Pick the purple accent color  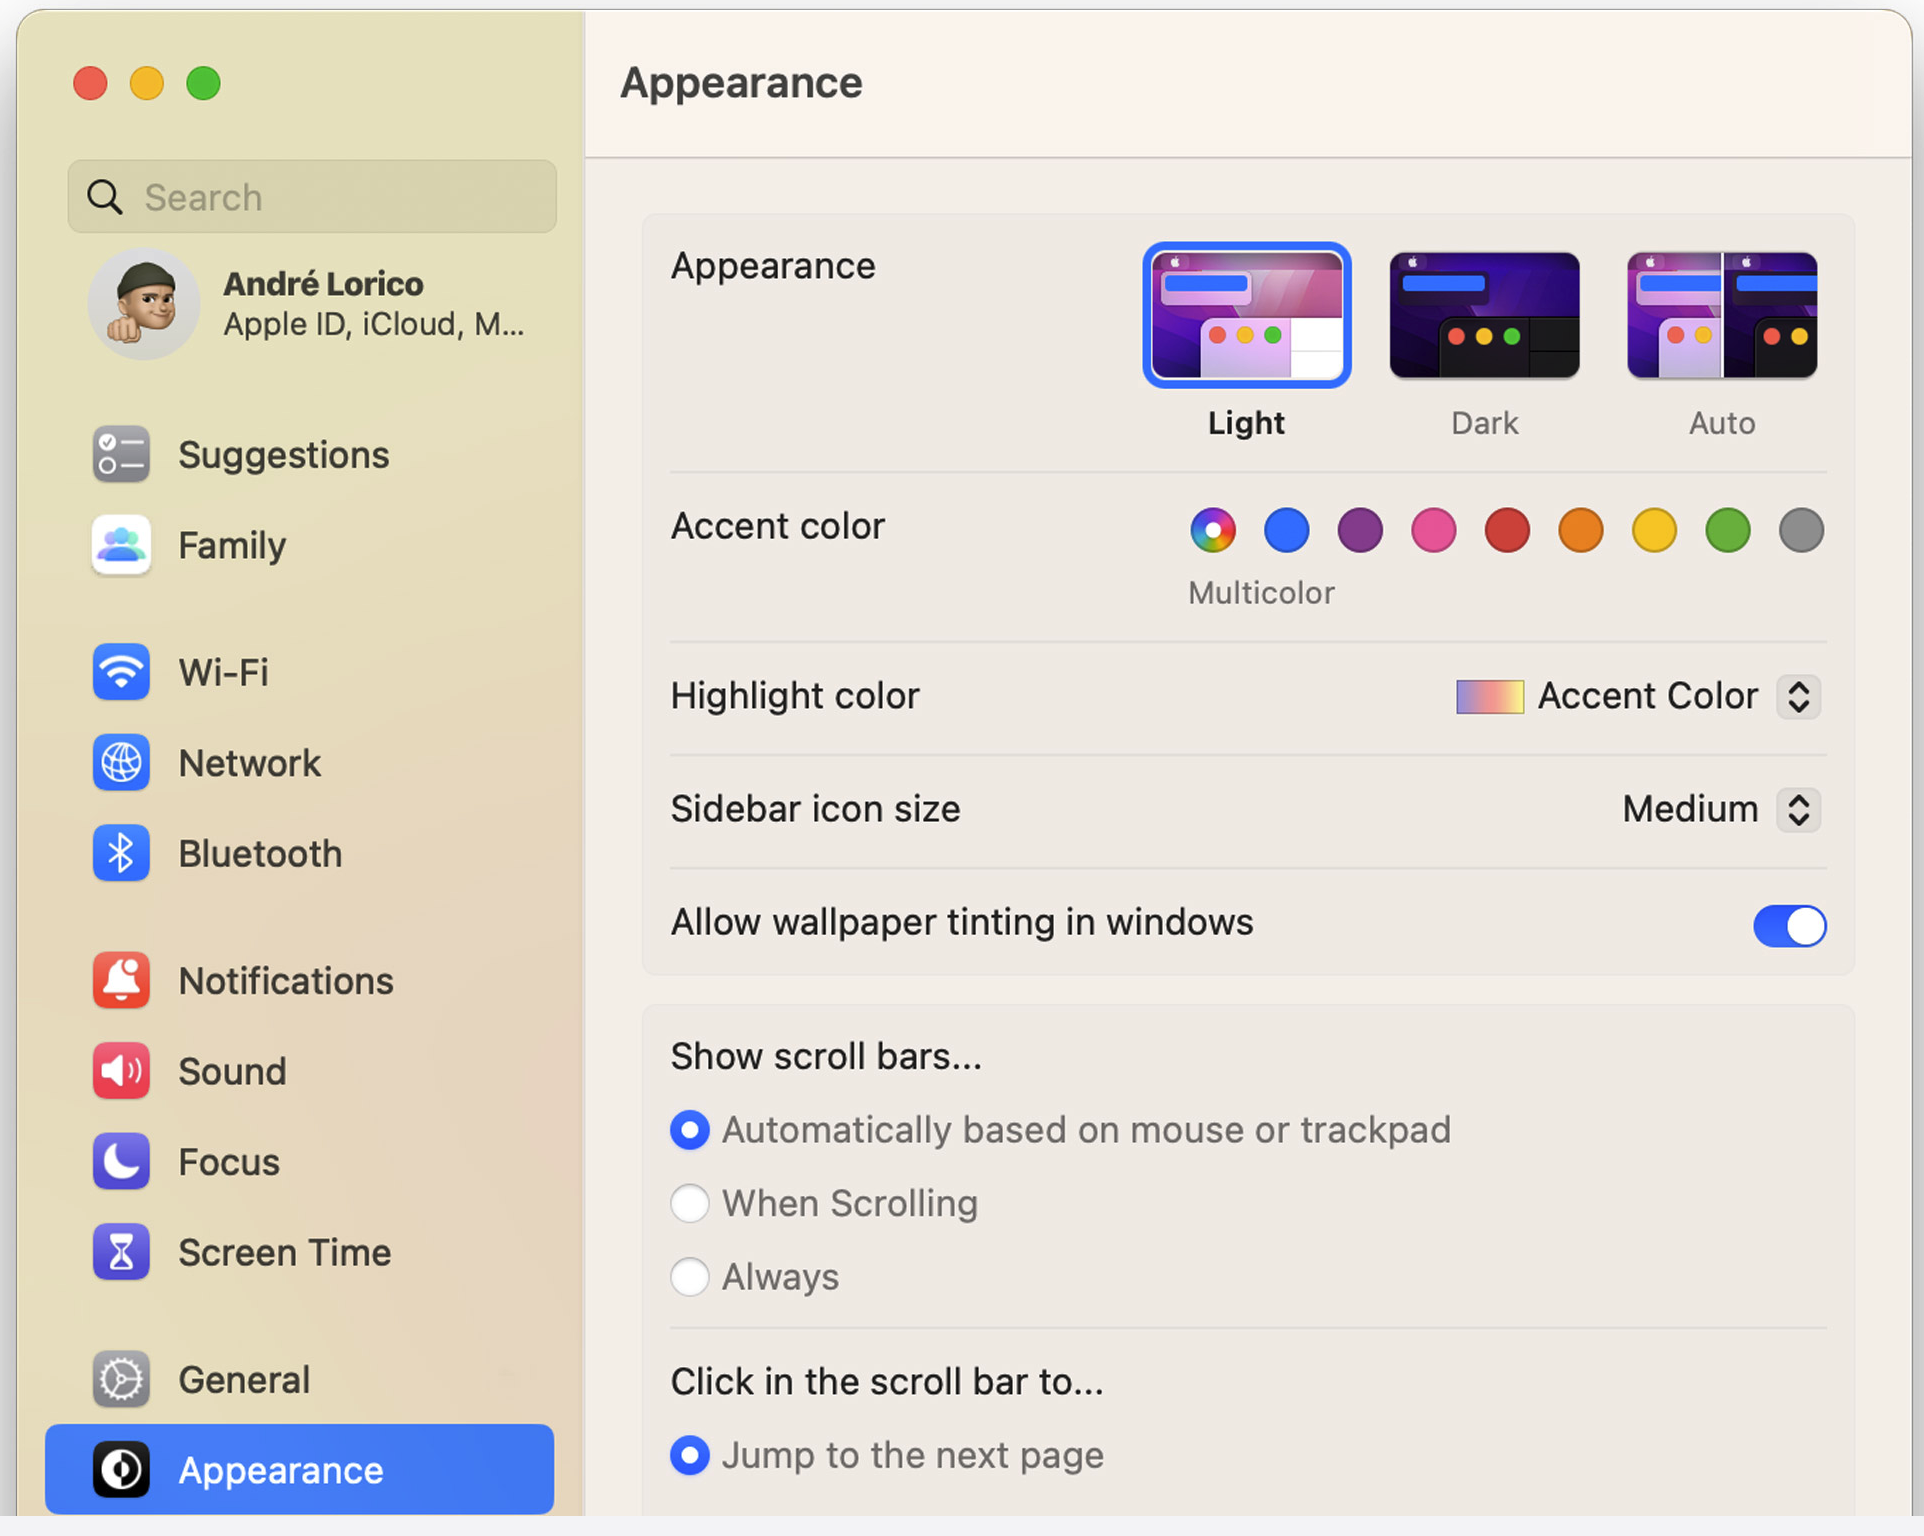(1359, 530)
